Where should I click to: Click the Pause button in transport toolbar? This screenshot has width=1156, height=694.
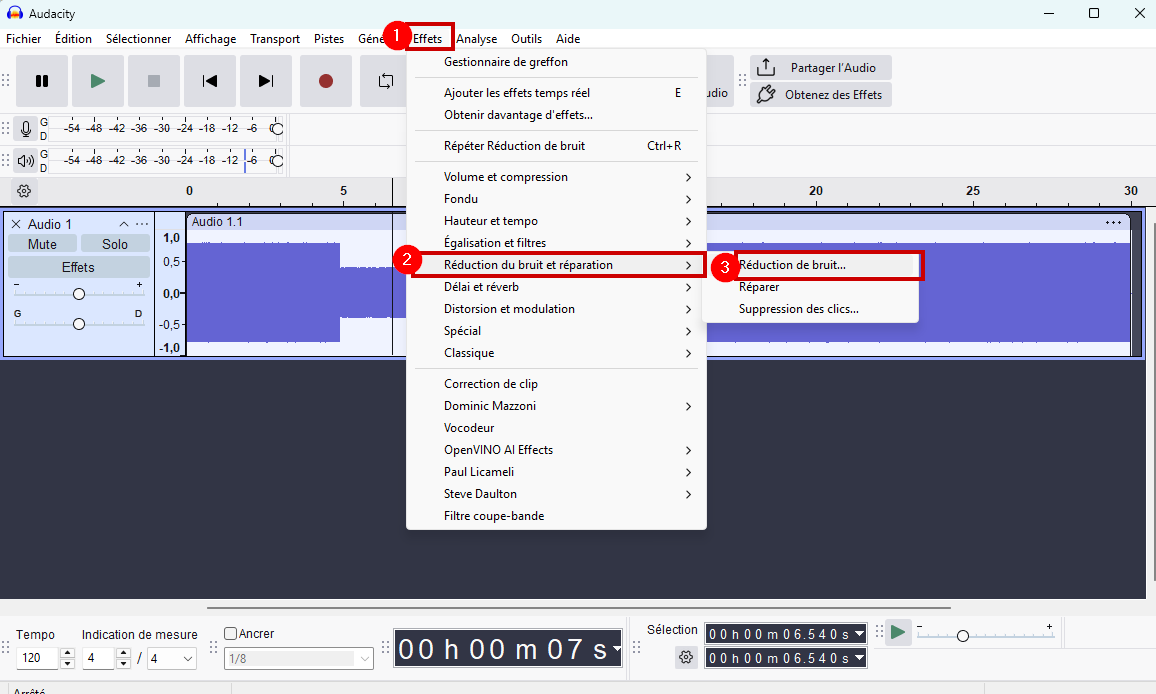pos(42,81)
